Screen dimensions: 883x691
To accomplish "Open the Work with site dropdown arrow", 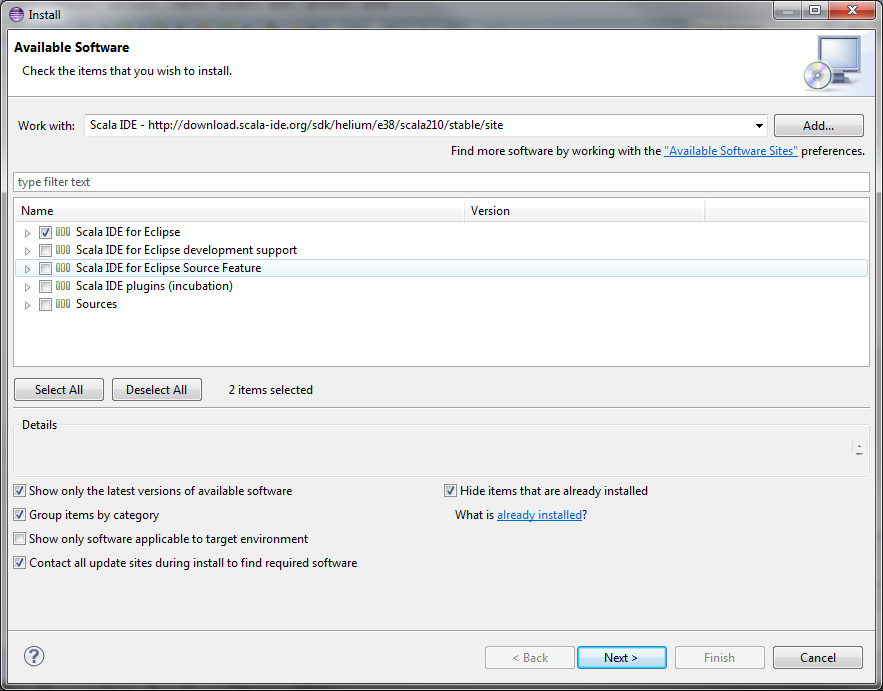I will [759, 126].
